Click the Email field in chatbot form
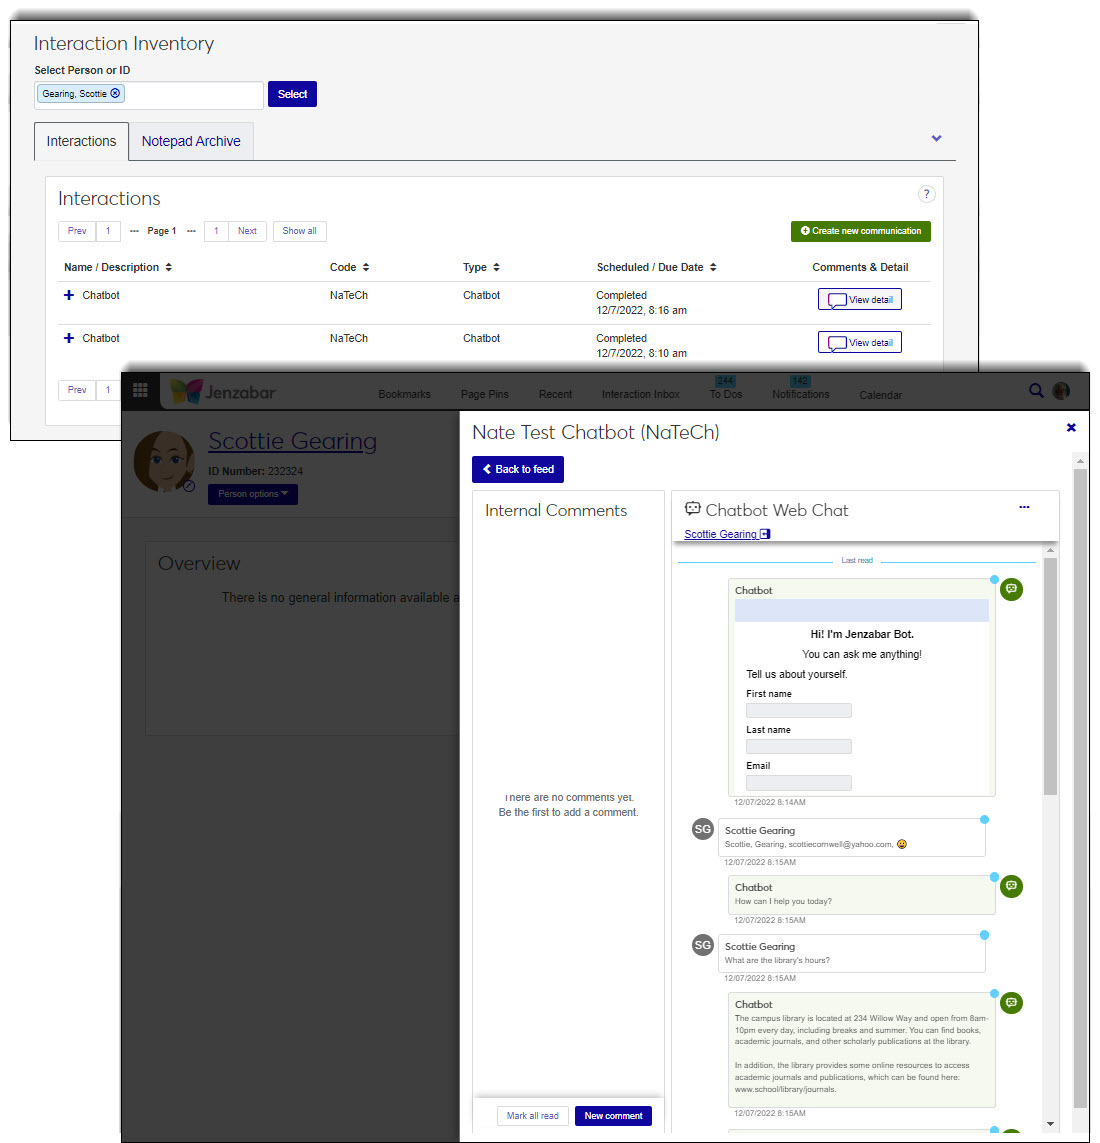This screenshot has height=1143, width=1100. coord(798,783)
